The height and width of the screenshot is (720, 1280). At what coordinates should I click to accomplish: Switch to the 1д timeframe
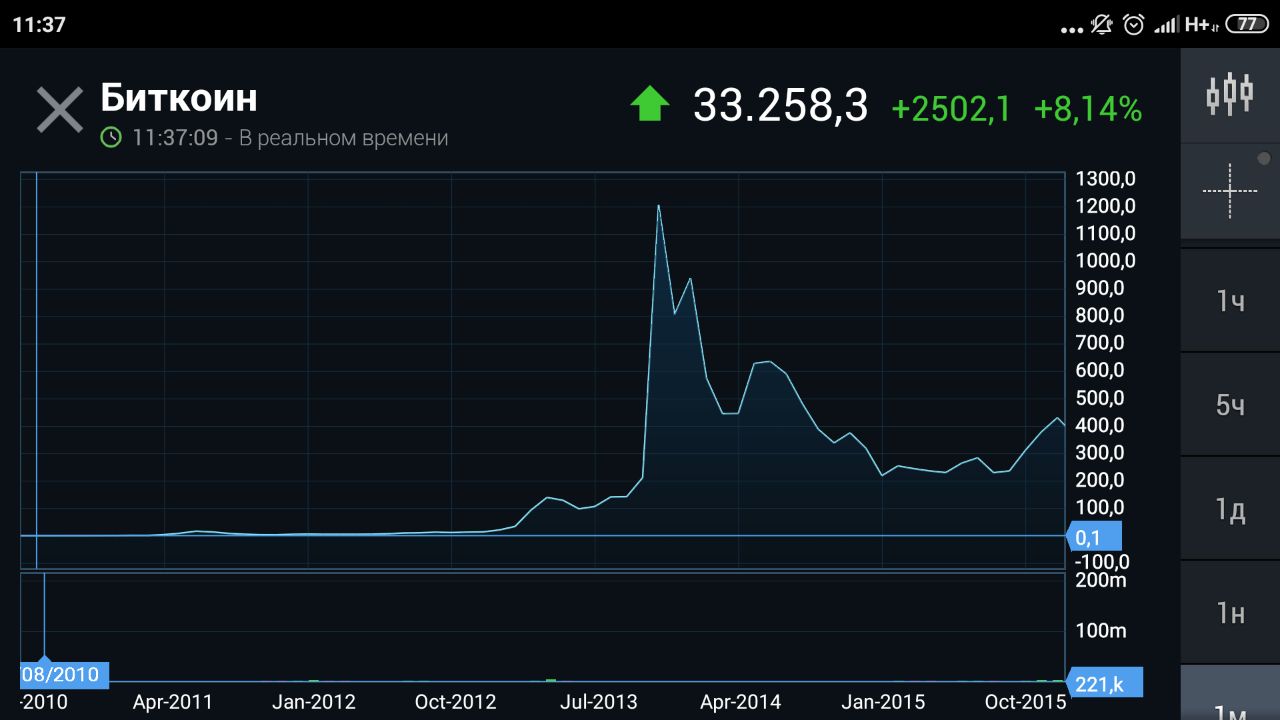[x=1230, y=509]
